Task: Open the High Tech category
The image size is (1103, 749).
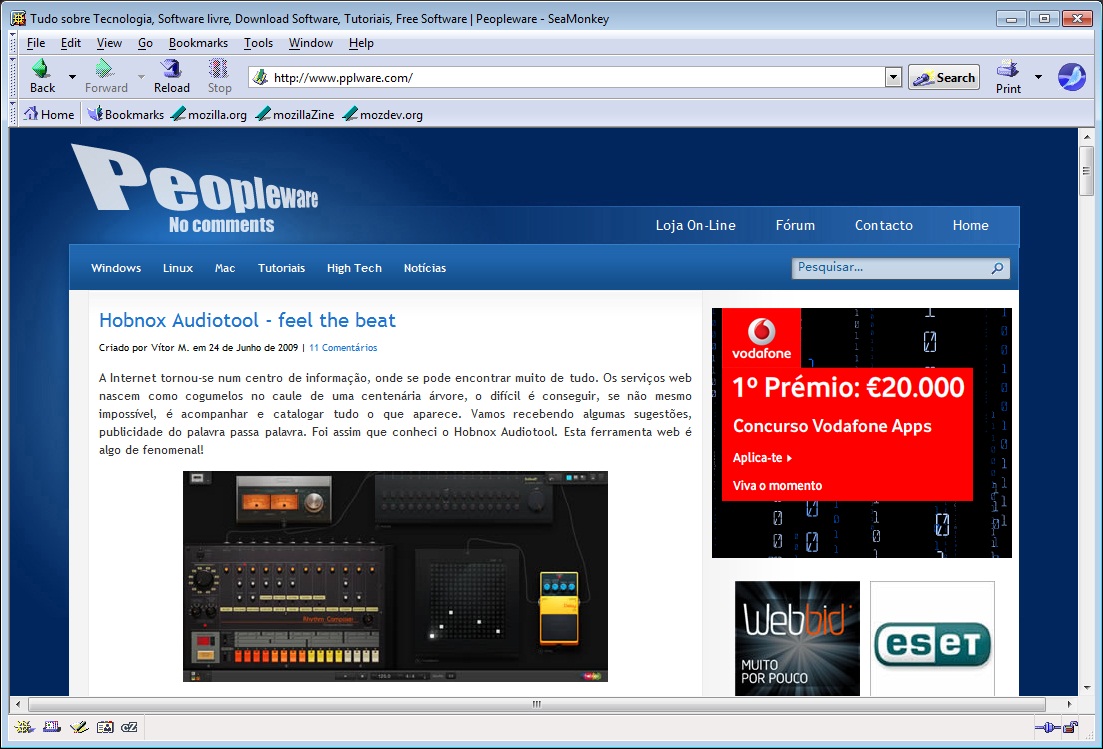Action: 354,268
